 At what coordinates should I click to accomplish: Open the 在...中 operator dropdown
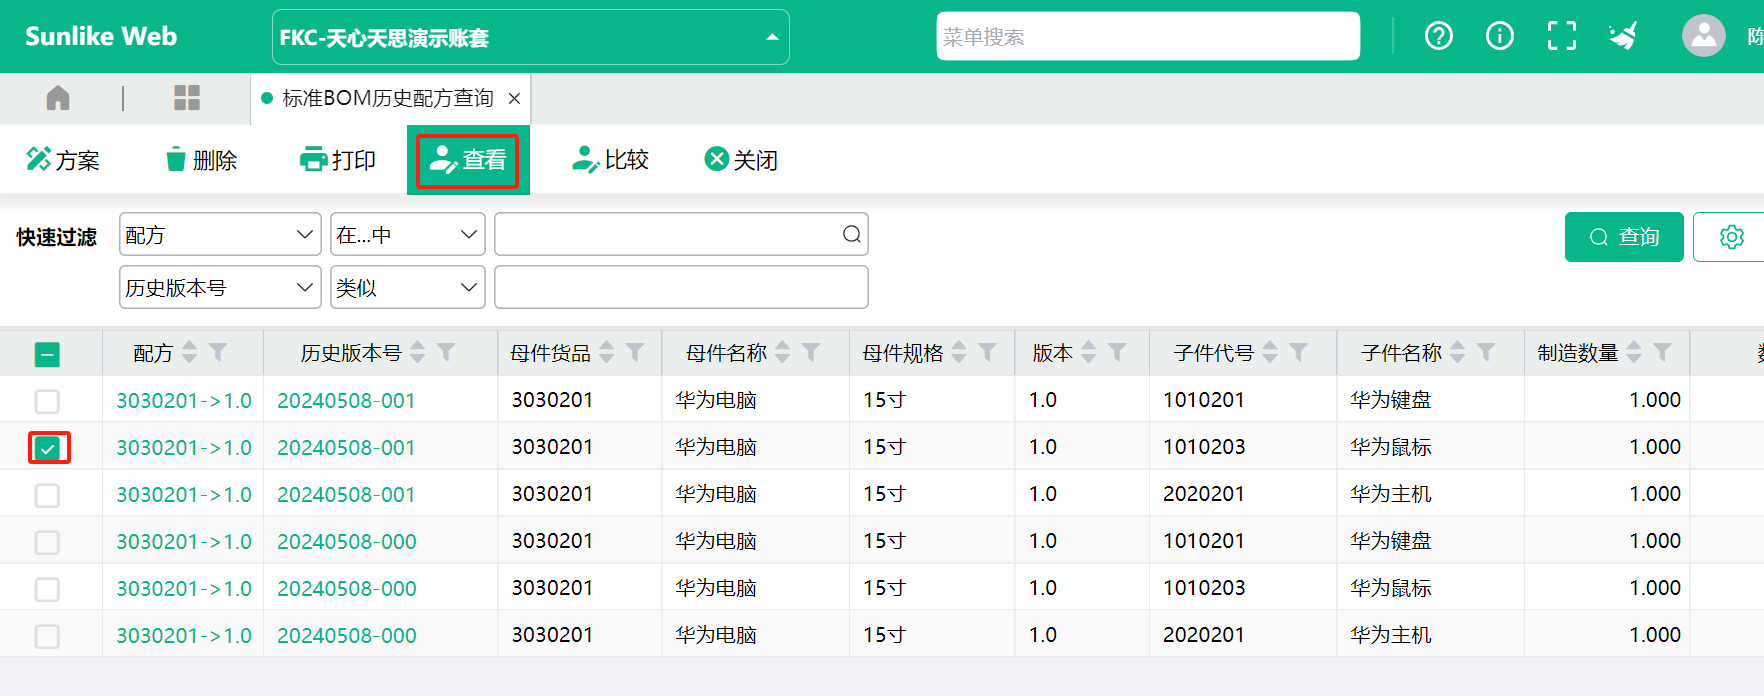[408, 234]
